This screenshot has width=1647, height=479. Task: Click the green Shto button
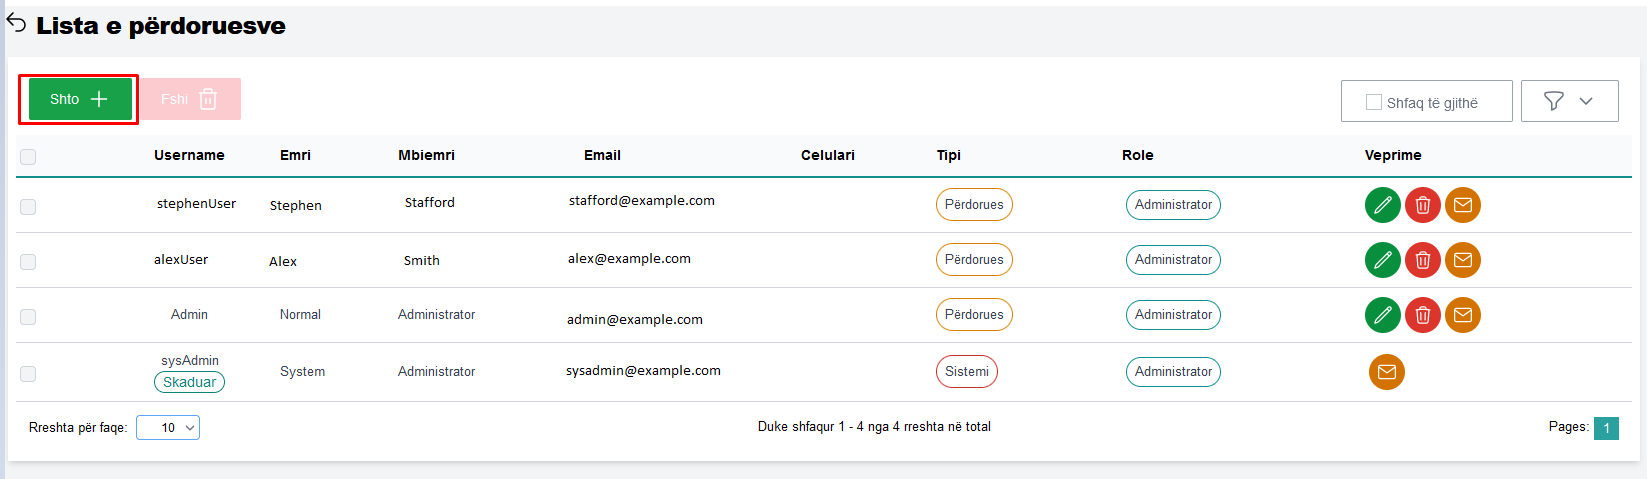pyautogui.click(x=79, y=99)
